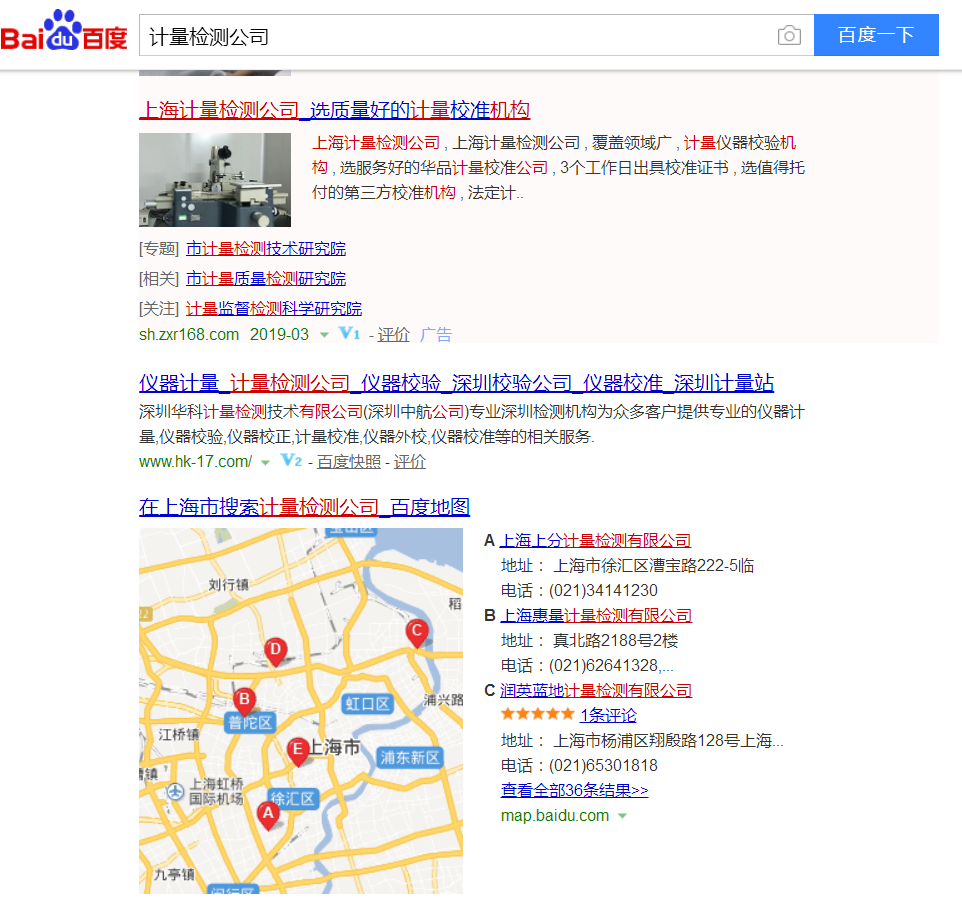Click the map.baidu.com URL text

pos(555,815)
